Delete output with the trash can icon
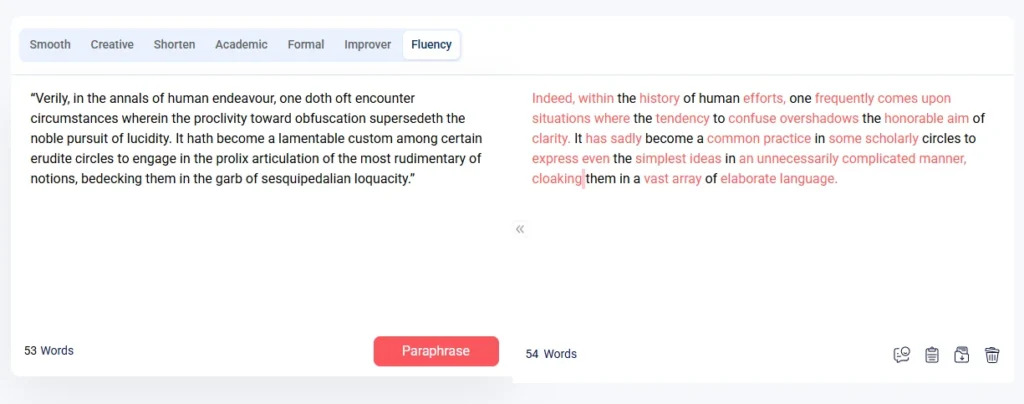This screenshot has width=1024, height=404. 992,354
